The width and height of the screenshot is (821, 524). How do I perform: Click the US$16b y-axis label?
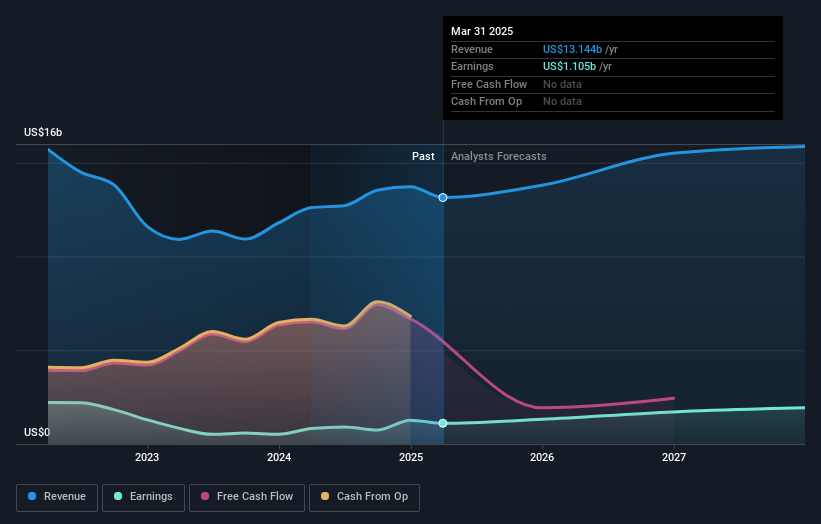tap(43, 132)
